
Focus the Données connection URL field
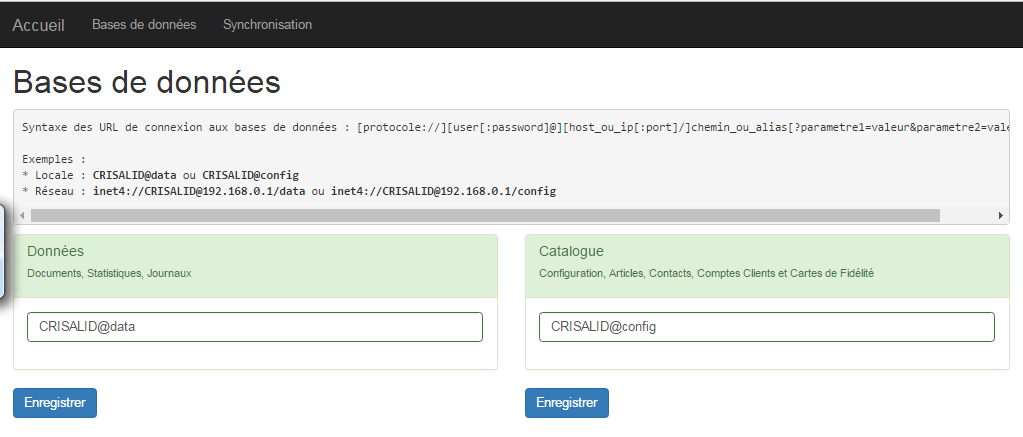tap(254, 327)
